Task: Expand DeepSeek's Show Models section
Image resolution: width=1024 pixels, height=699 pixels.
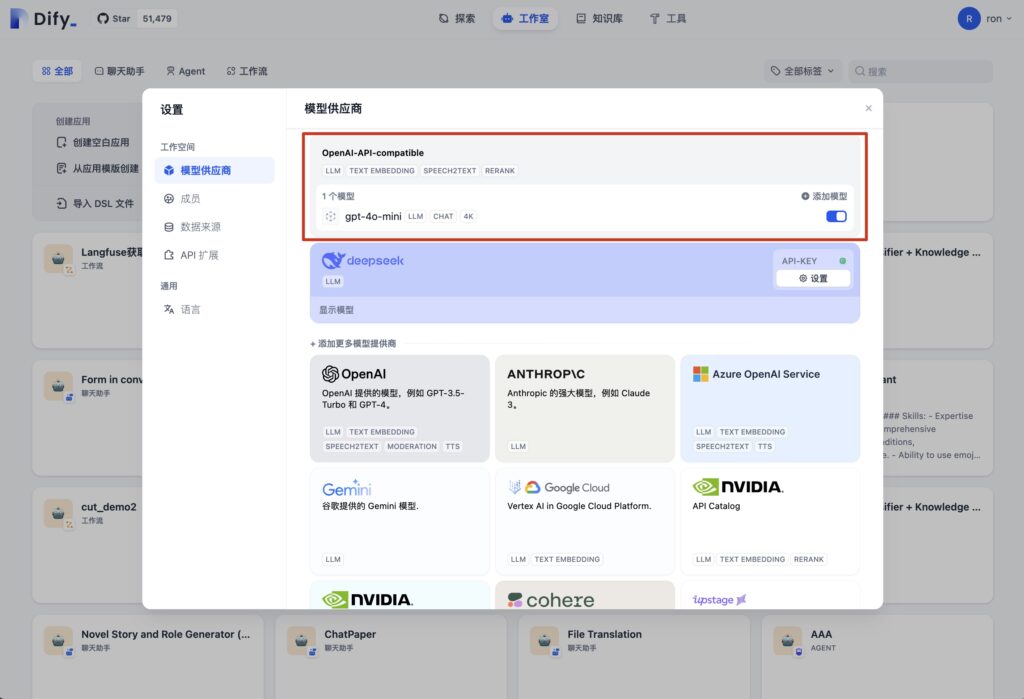Action: (337, 310)
